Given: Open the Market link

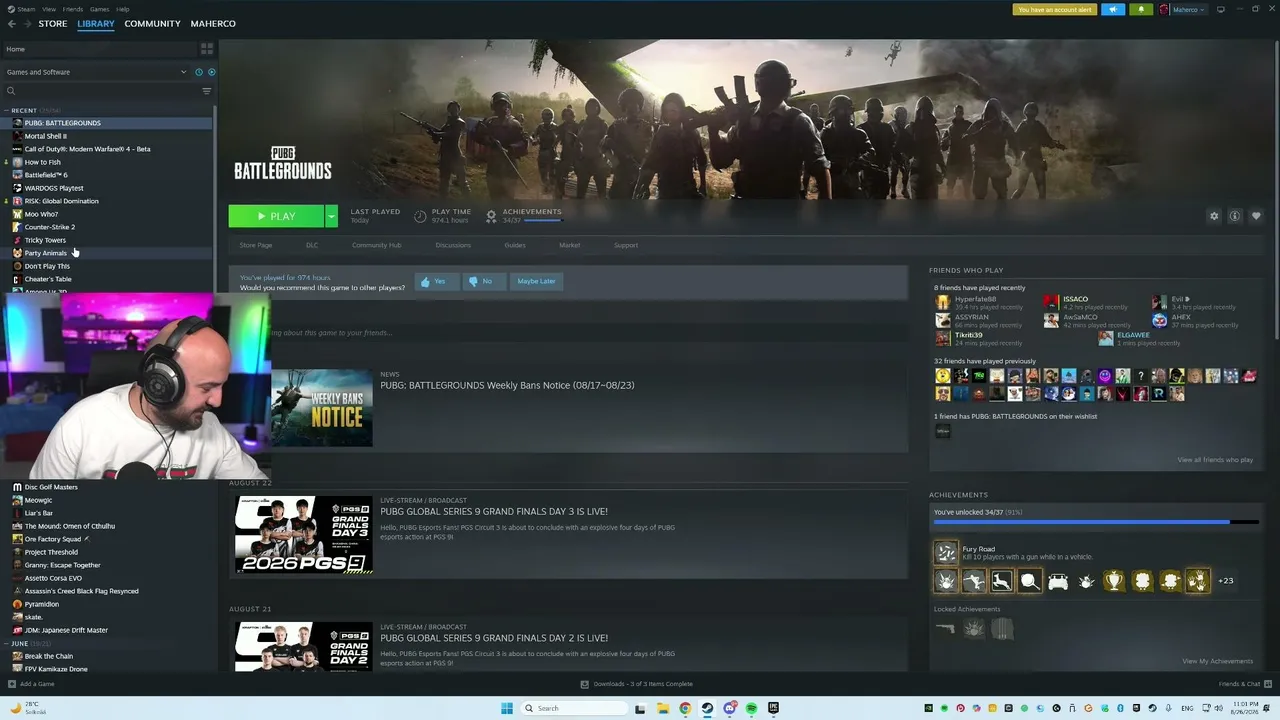Looking at the screenshot, I should [x=569, y=245].
